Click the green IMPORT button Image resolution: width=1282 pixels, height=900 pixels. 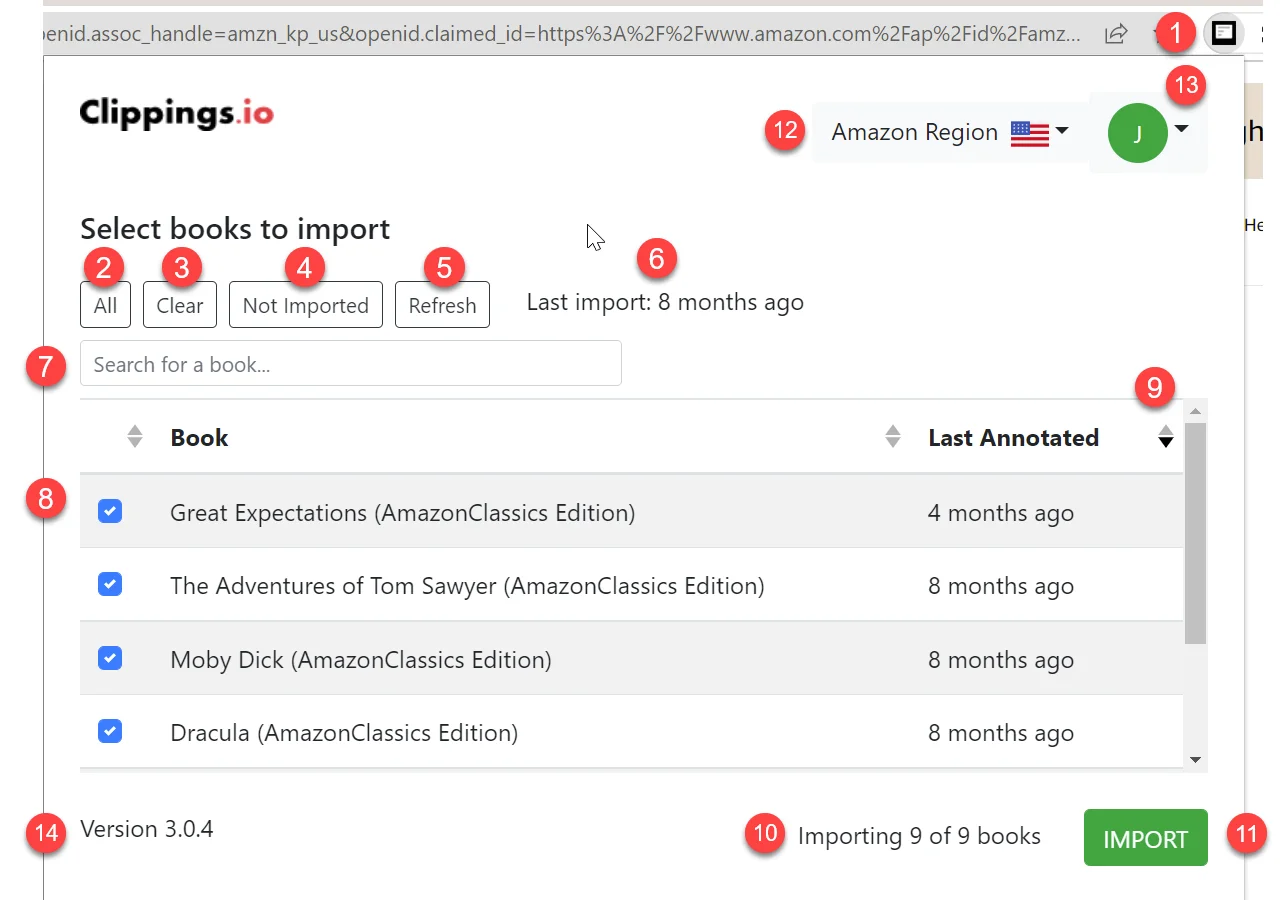coord(1146,838)
